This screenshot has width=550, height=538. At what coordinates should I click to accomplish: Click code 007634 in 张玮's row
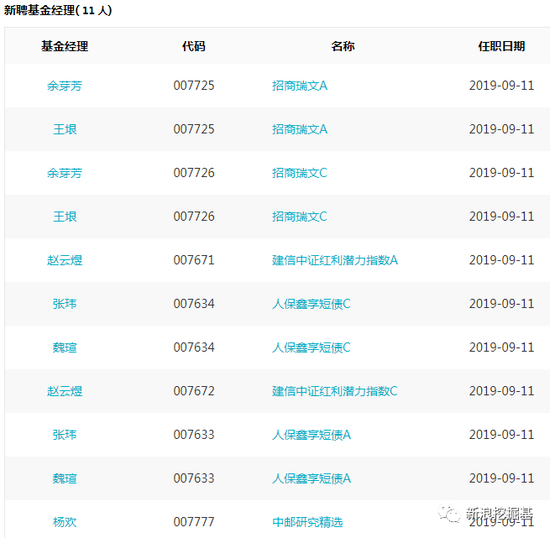coord(194,304)
